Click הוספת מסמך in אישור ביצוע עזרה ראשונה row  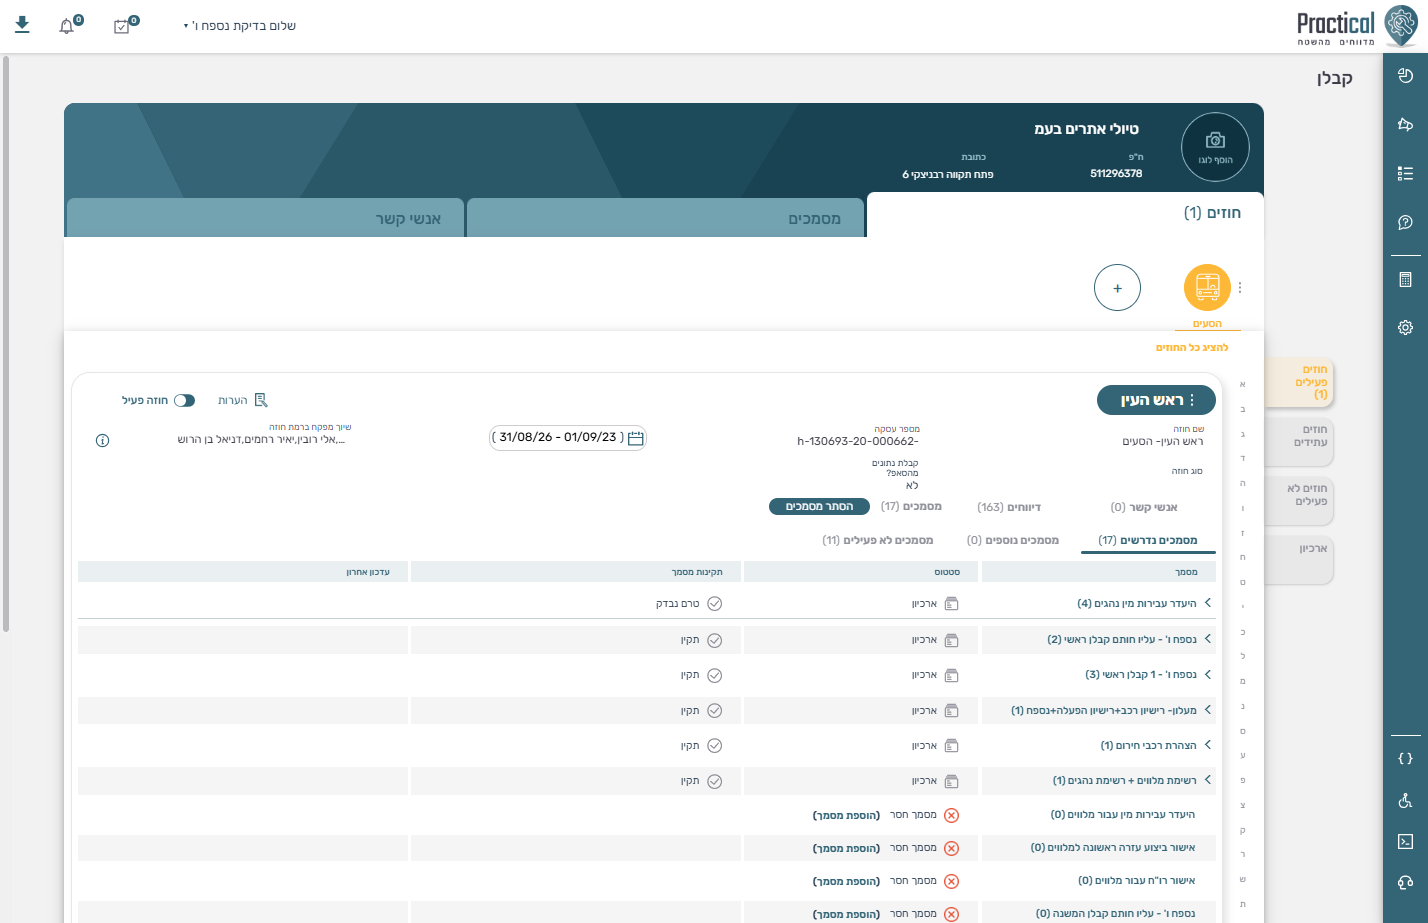click(846, 849)
